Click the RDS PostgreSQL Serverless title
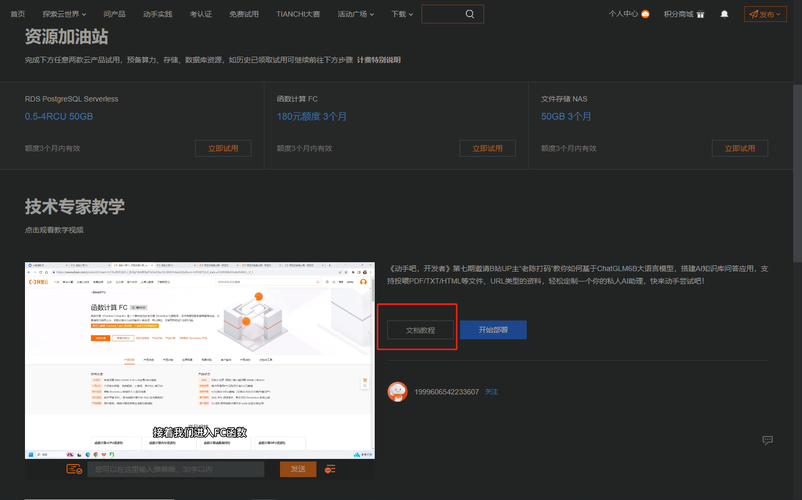This screenshot has width=802, height=500. click(x=71, y=99)
